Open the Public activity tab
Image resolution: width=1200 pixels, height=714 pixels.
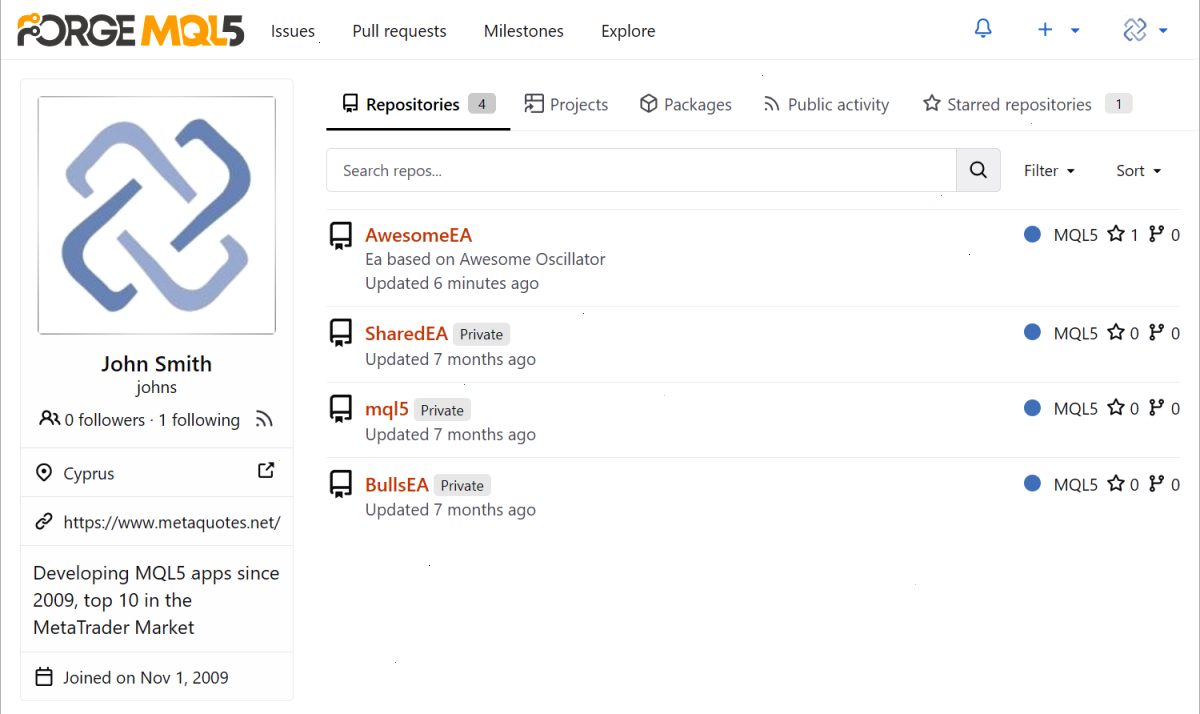(x=826, y=104)
